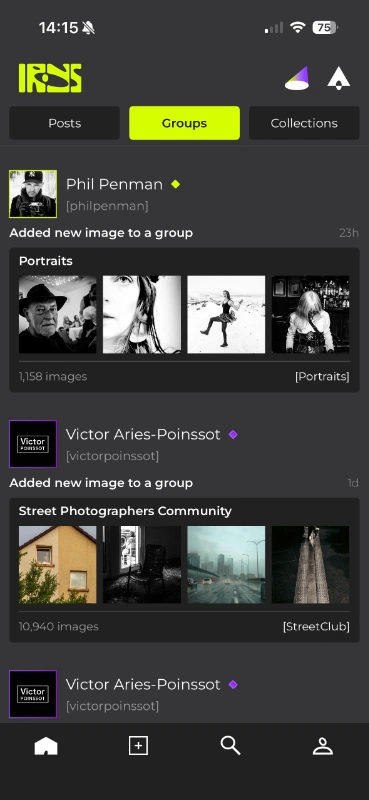Image resolution: width=369 pixels, height=800 pixels.
Task: View the dancer in snow photo
Action: [x=226, y=314]
